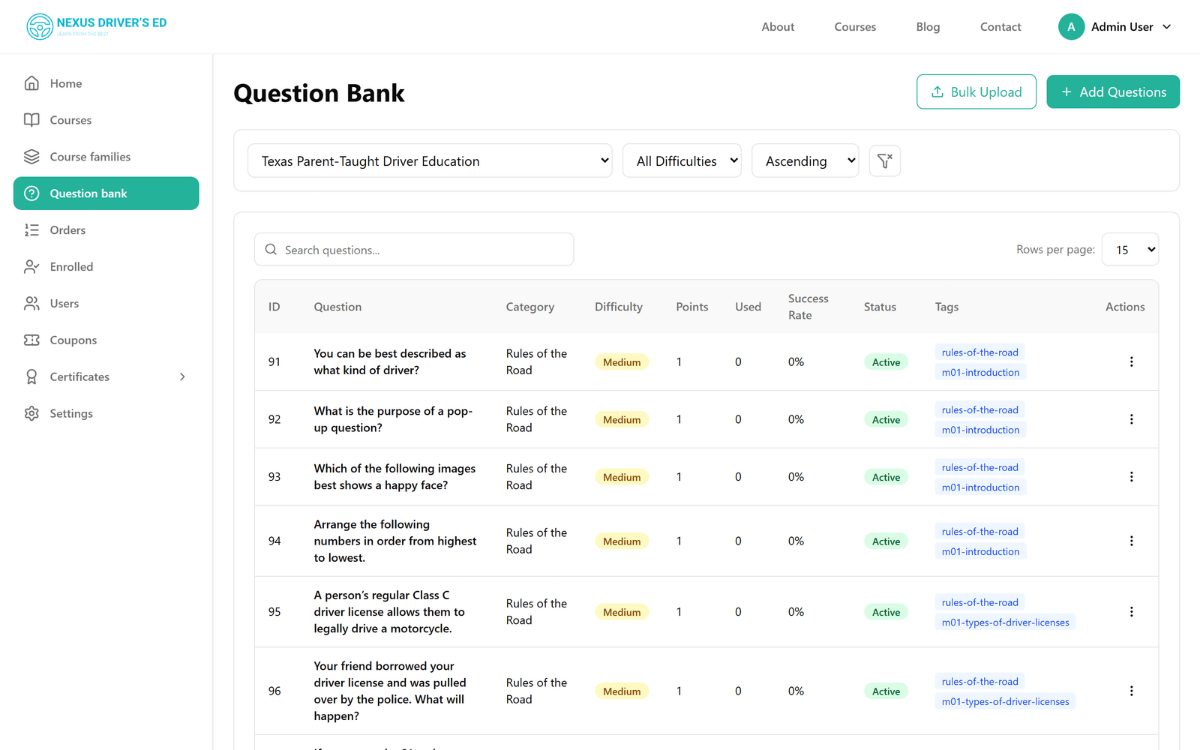Open the Contact page
Screen dimensions: 1200x750
click(x=1001, y=27)
